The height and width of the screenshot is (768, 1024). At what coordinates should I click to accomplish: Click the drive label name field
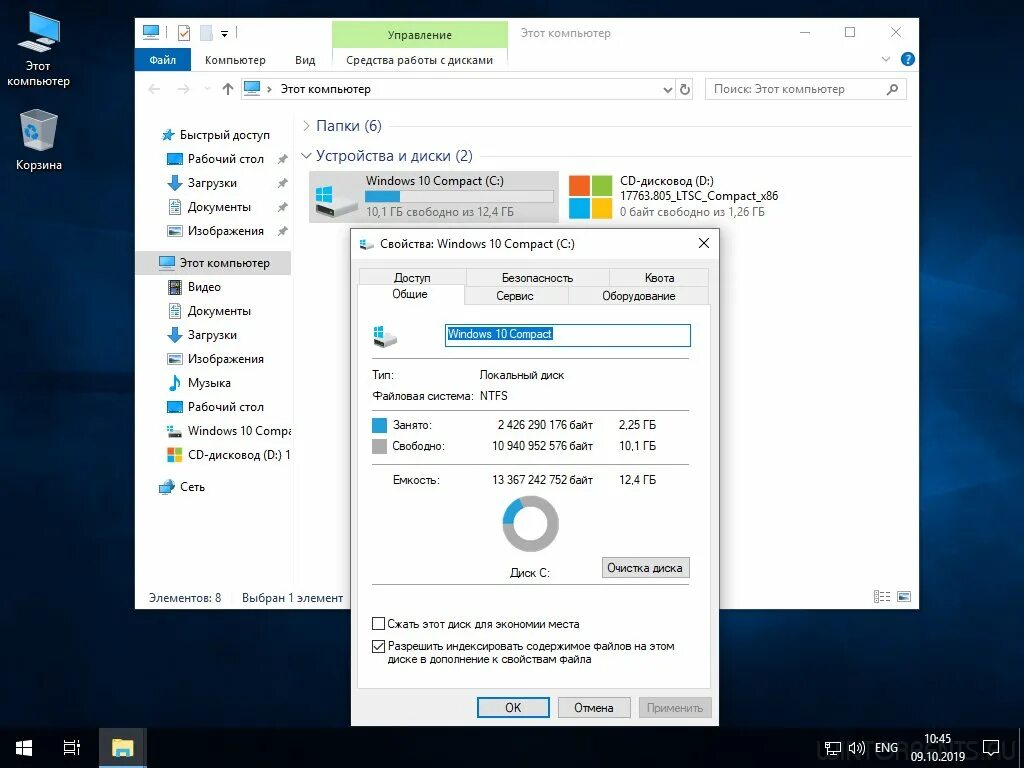568,335
